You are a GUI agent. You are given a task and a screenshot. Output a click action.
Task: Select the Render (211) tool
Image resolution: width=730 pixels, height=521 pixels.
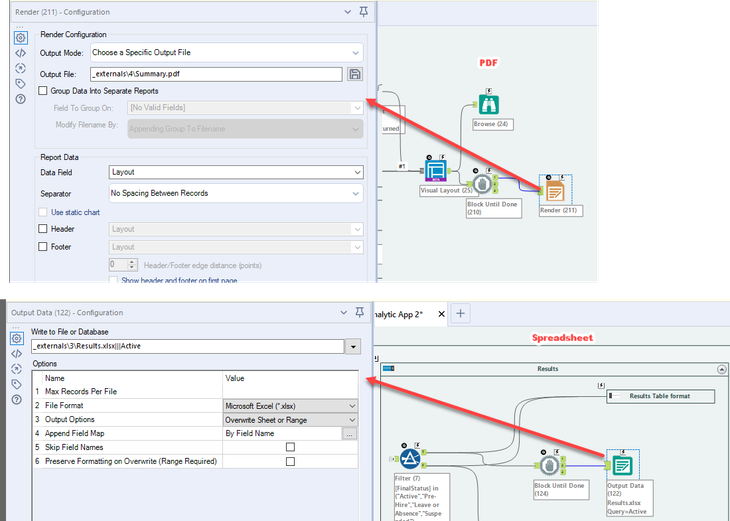tap(555, 190)
